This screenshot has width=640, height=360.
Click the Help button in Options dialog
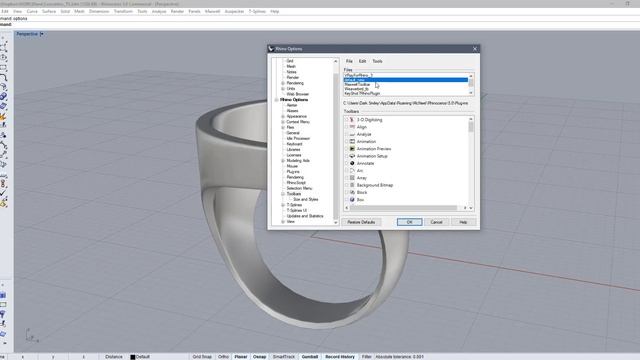tap(463, 222)
